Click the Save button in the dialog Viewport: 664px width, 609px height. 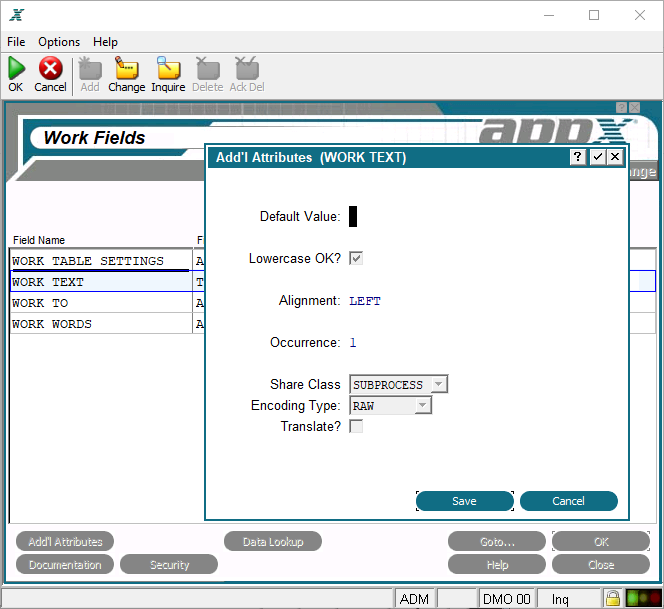click(x=465, y=501)
